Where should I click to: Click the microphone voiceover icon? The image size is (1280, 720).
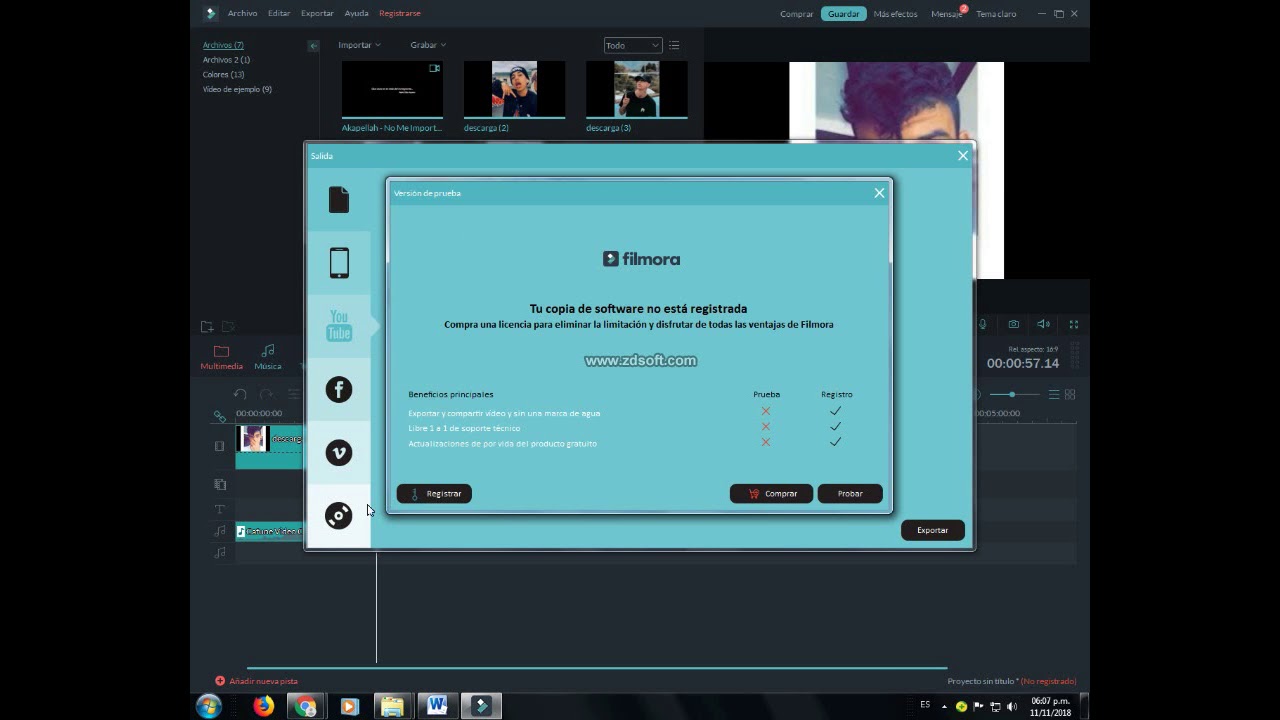click(x=983, y=324)
